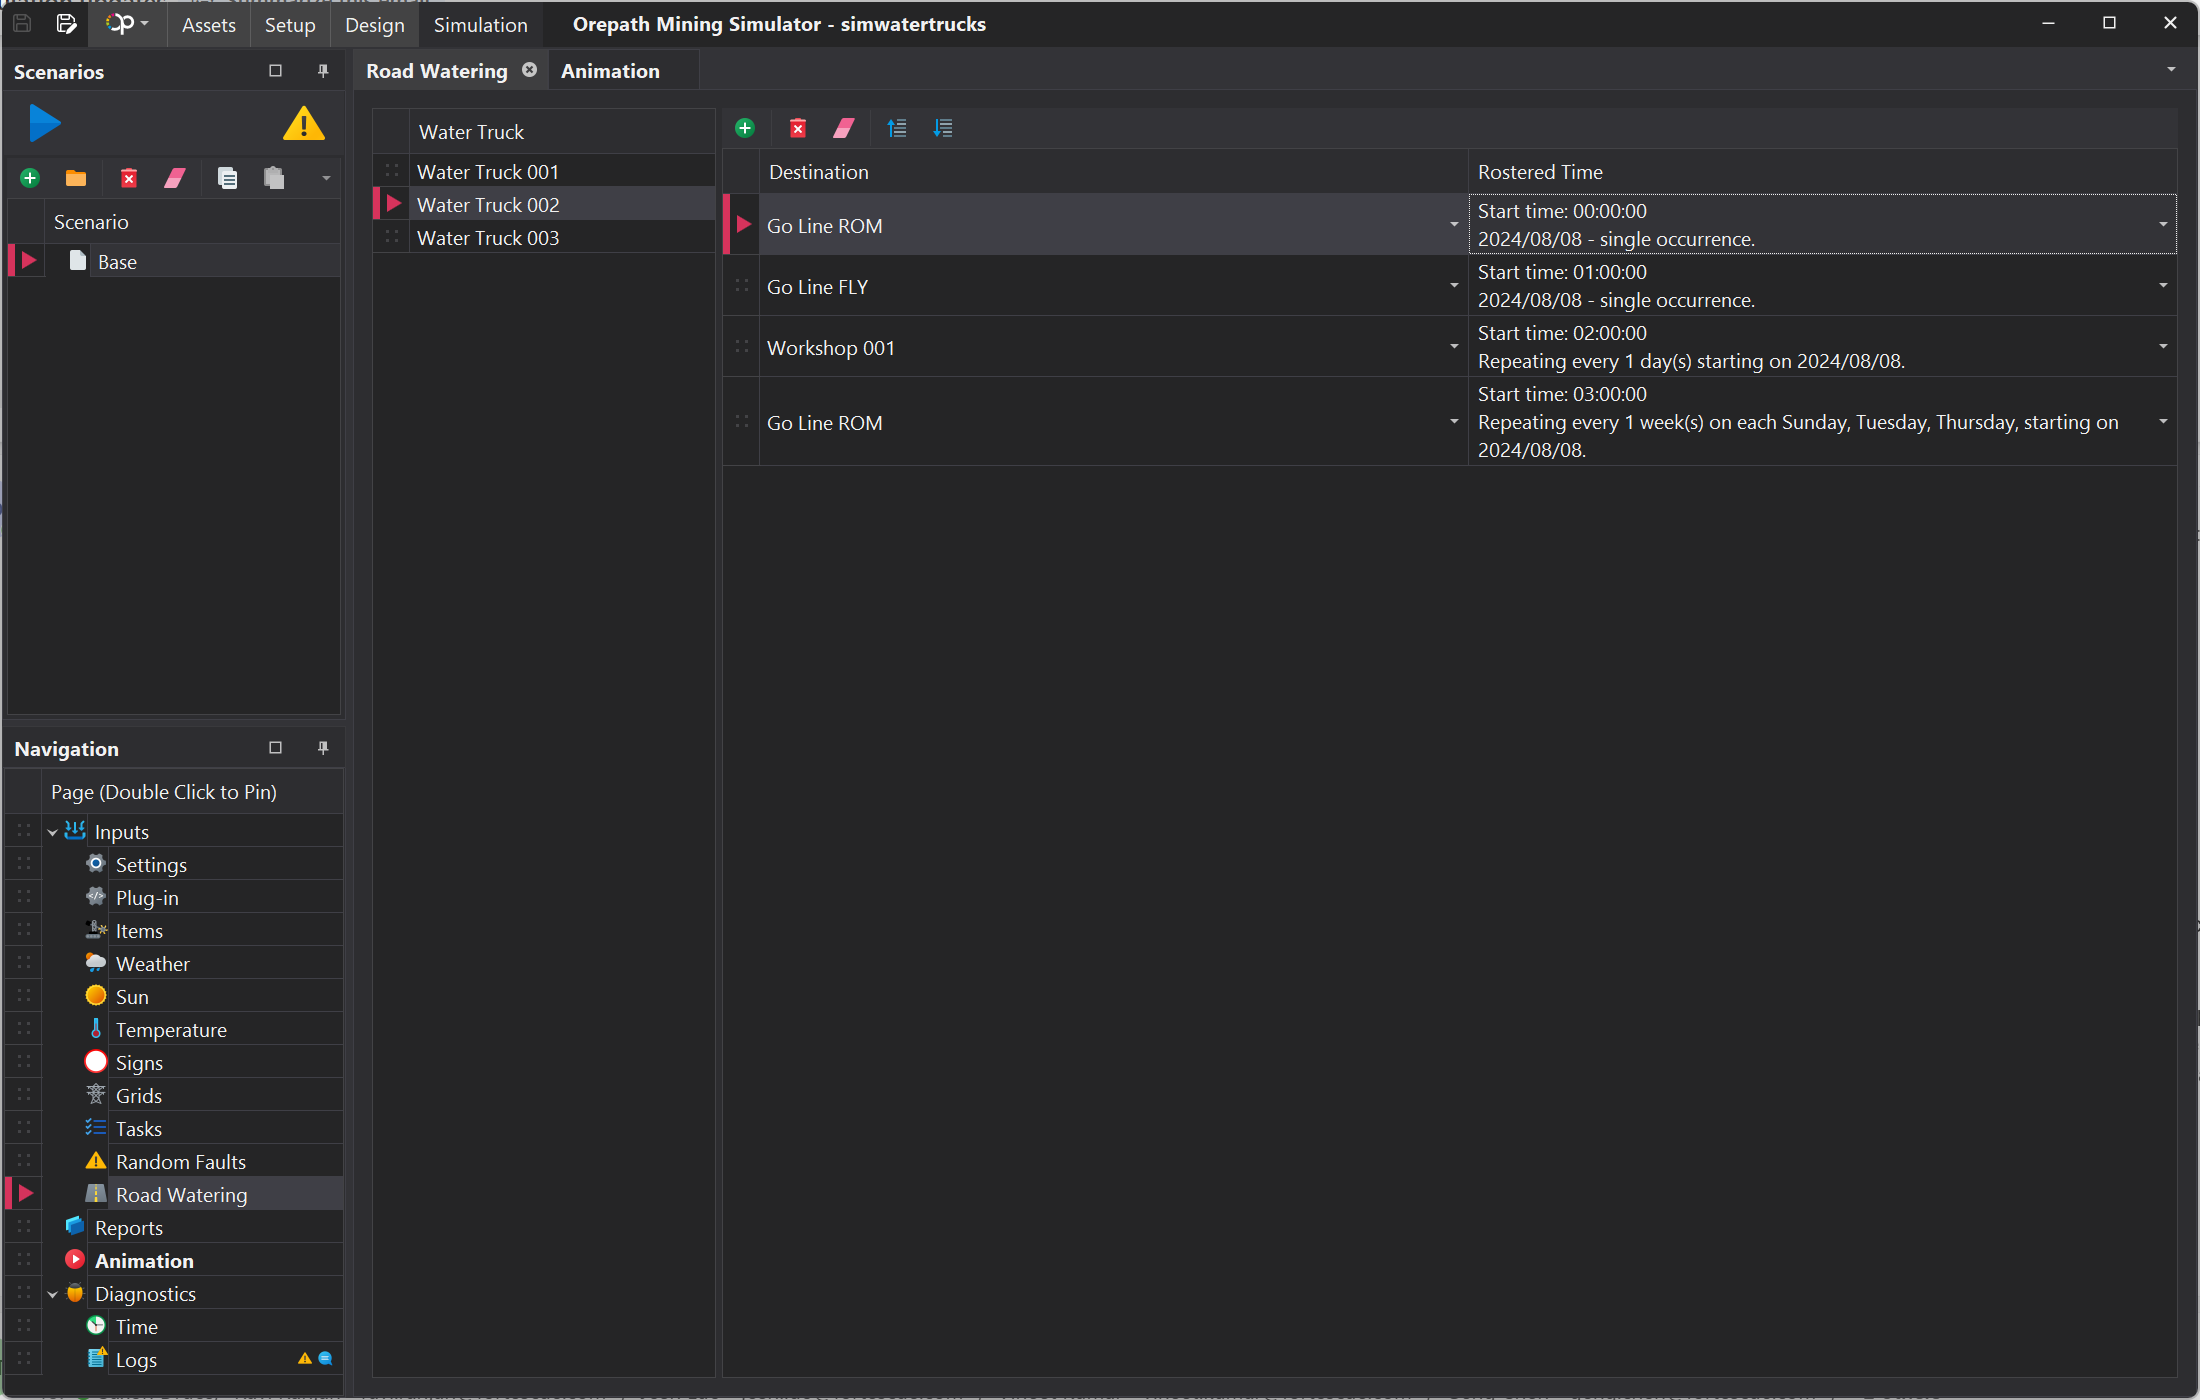Open the Assets menu
The image size is (2200, 1400).
(209, 25)
